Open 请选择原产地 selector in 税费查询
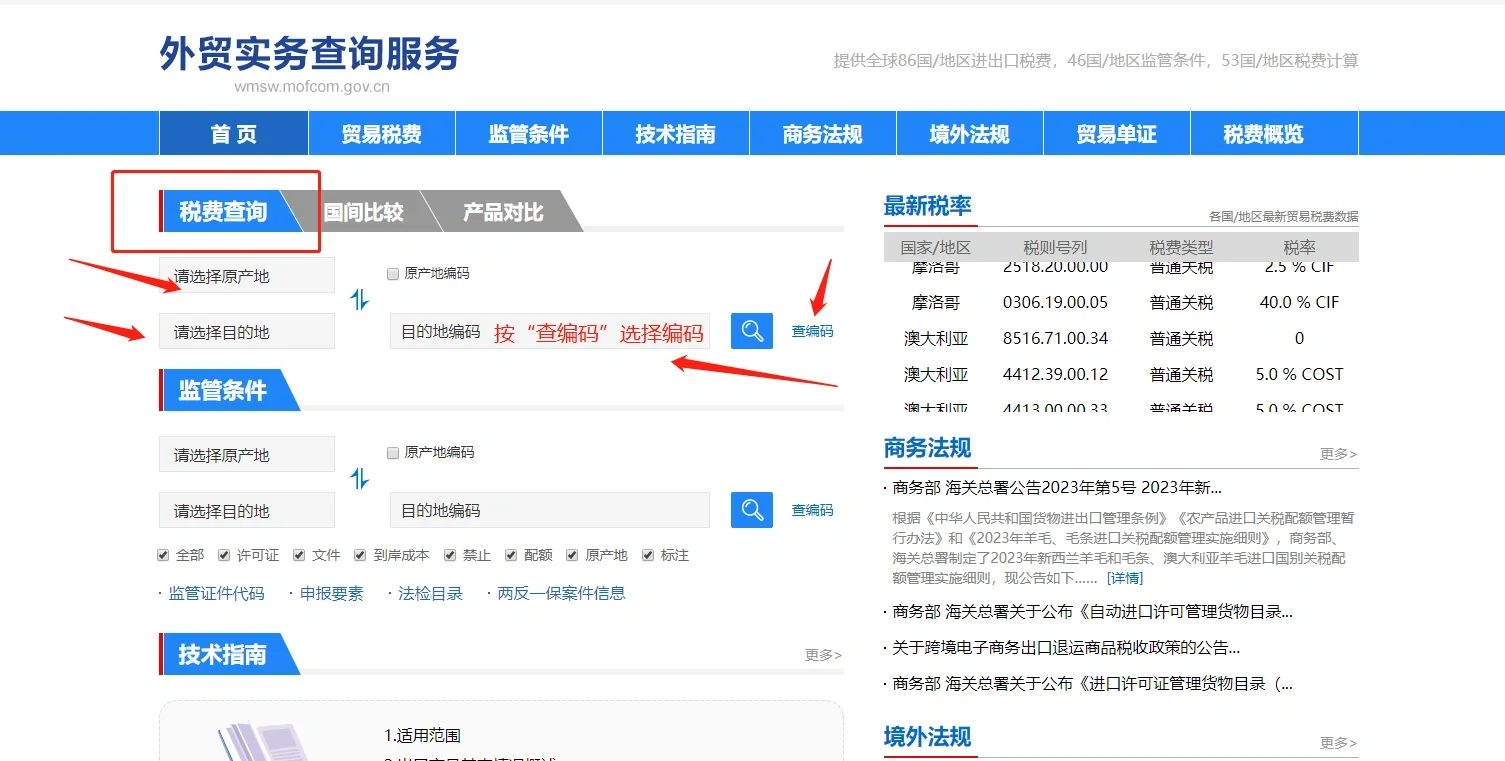 point(247,276)
